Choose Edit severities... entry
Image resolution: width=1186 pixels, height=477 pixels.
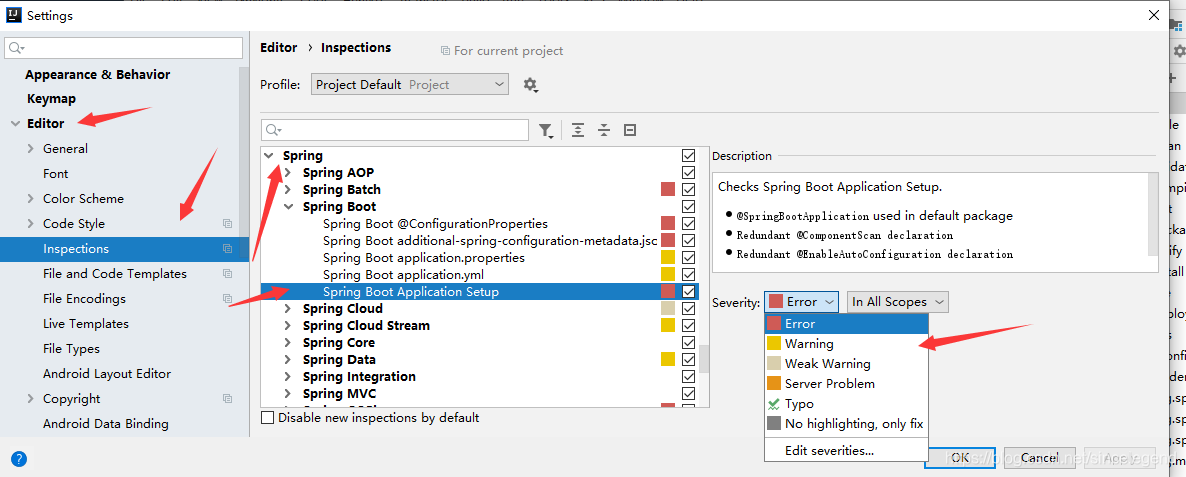pyautogui.click(x=846, y=451)
